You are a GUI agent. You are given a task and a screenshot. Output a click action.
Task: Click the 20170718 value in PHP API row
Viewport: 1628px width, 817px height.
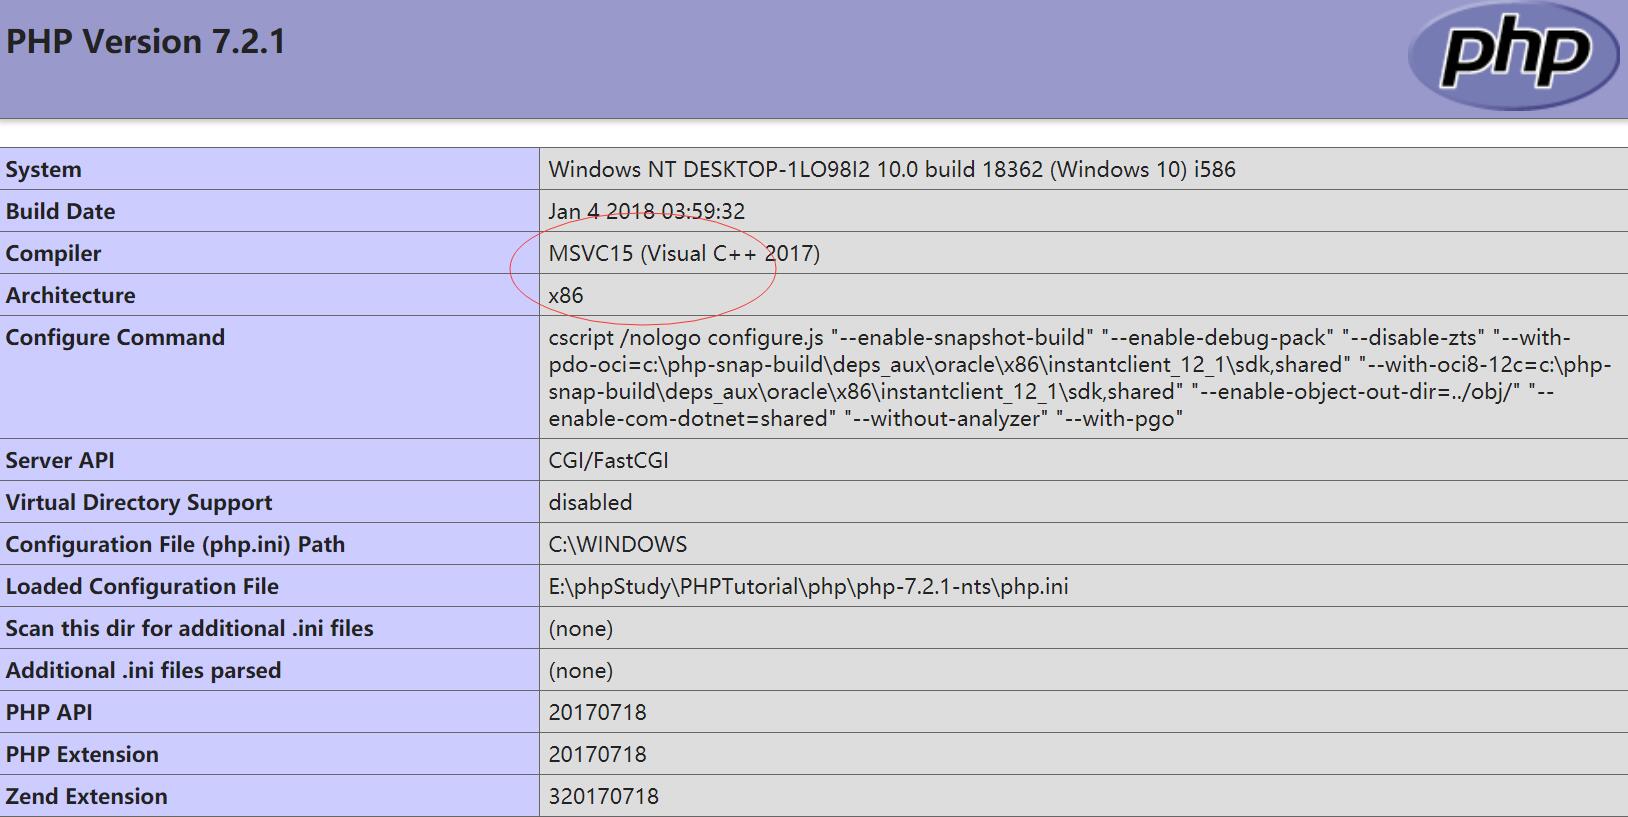[597, 713]
